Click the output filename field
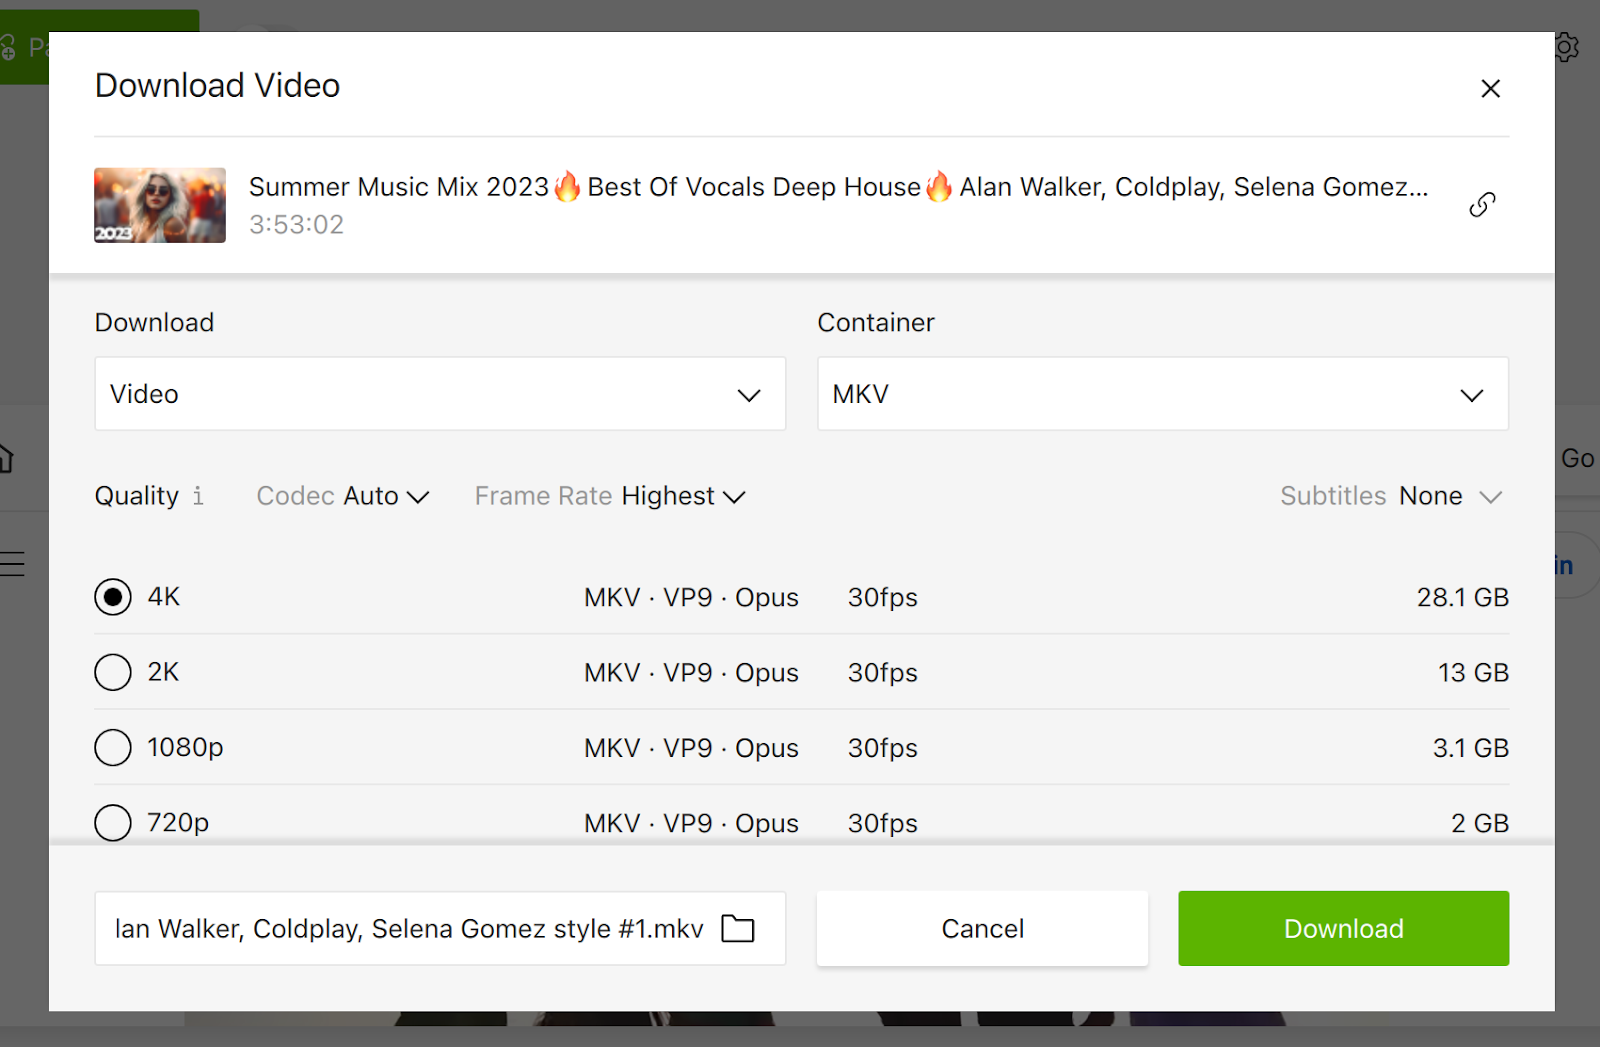The image size is (1600, 1047). (440, 929)
